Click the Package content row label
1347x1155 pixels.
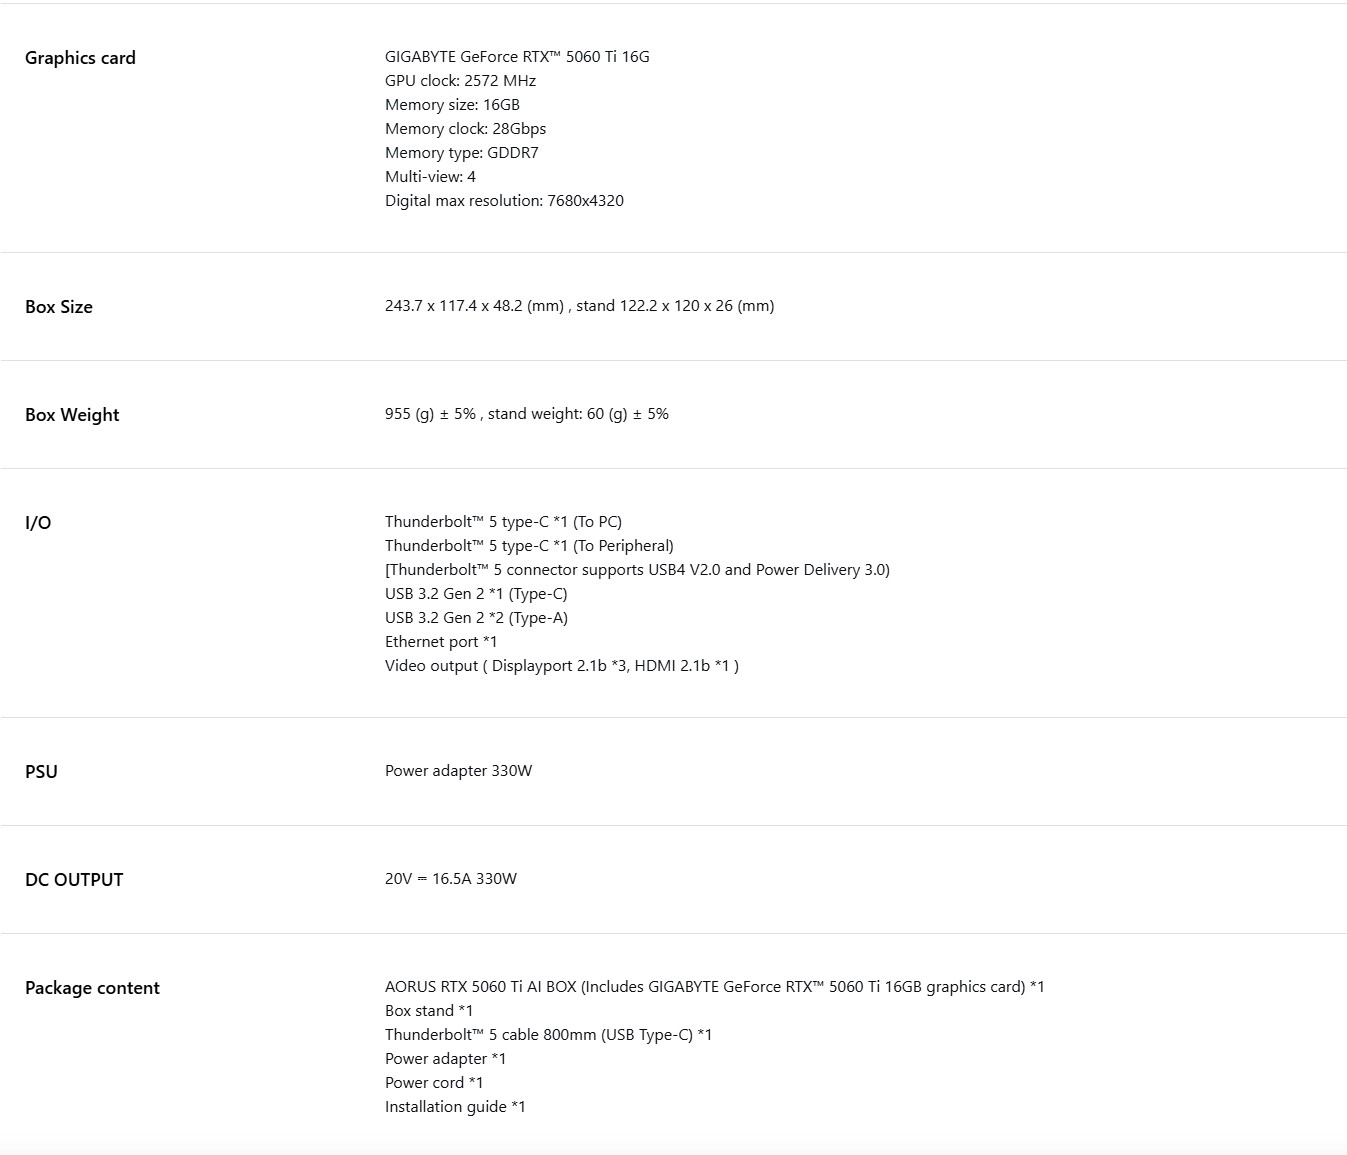92,988
